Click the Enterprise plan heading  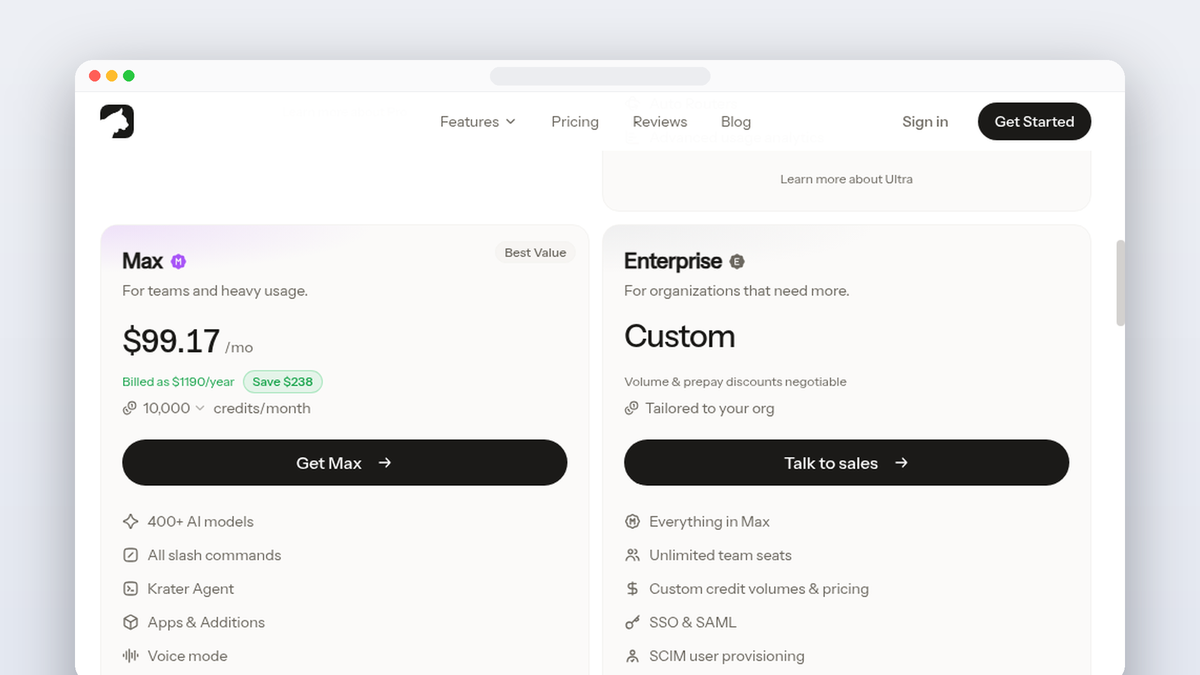673,261
